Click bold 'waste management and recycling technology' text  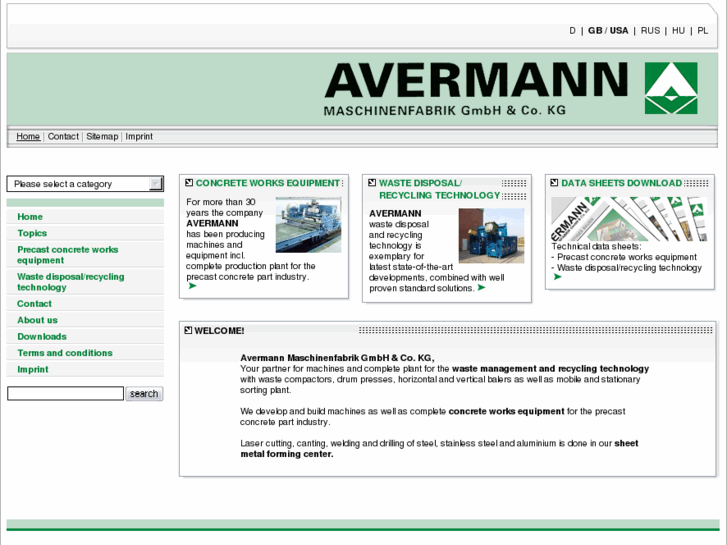point(550,369)
